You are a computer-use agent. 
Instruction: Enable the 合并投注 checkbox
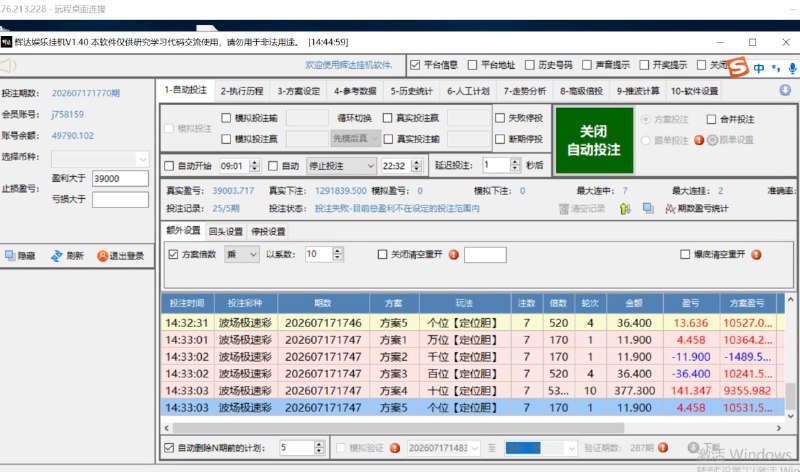tap(711, 119)
